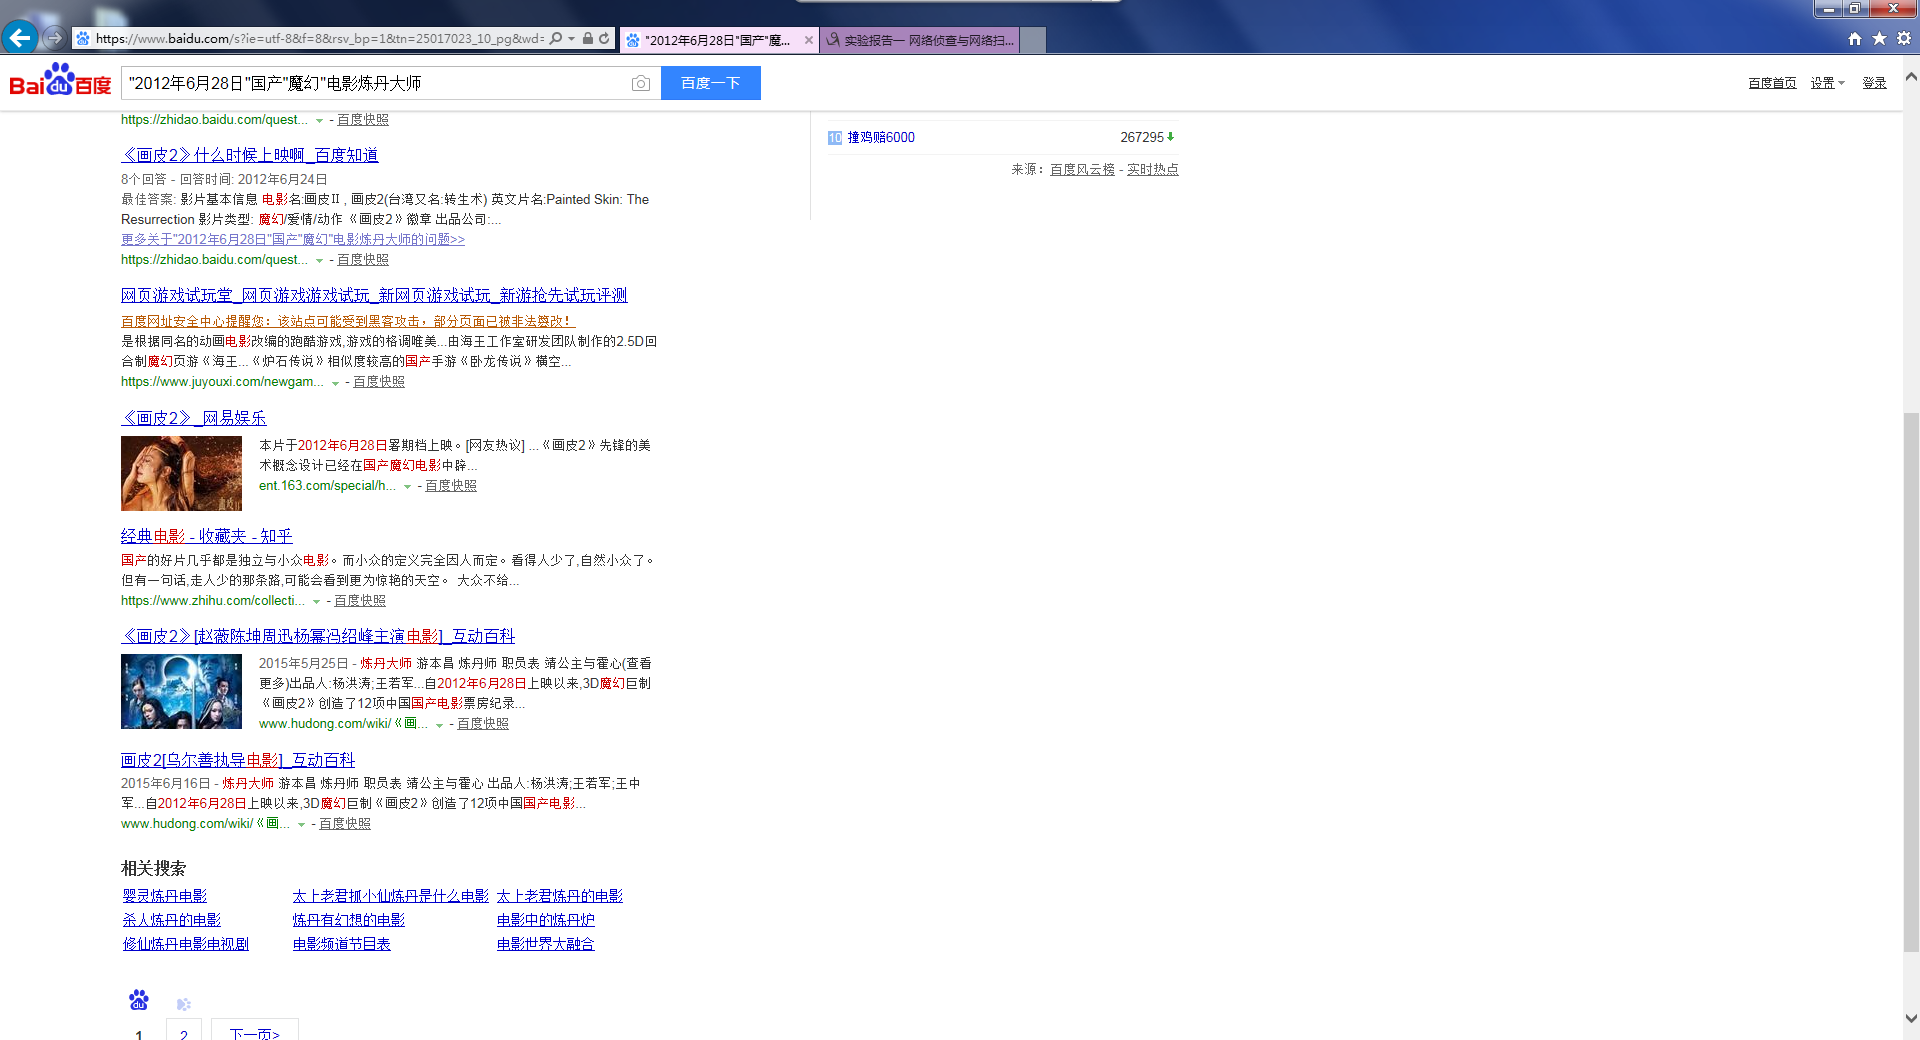The height and width of the screenshot is (1040, 1920).
Task: Click the 下一页 next page button
Action: 255,1030
